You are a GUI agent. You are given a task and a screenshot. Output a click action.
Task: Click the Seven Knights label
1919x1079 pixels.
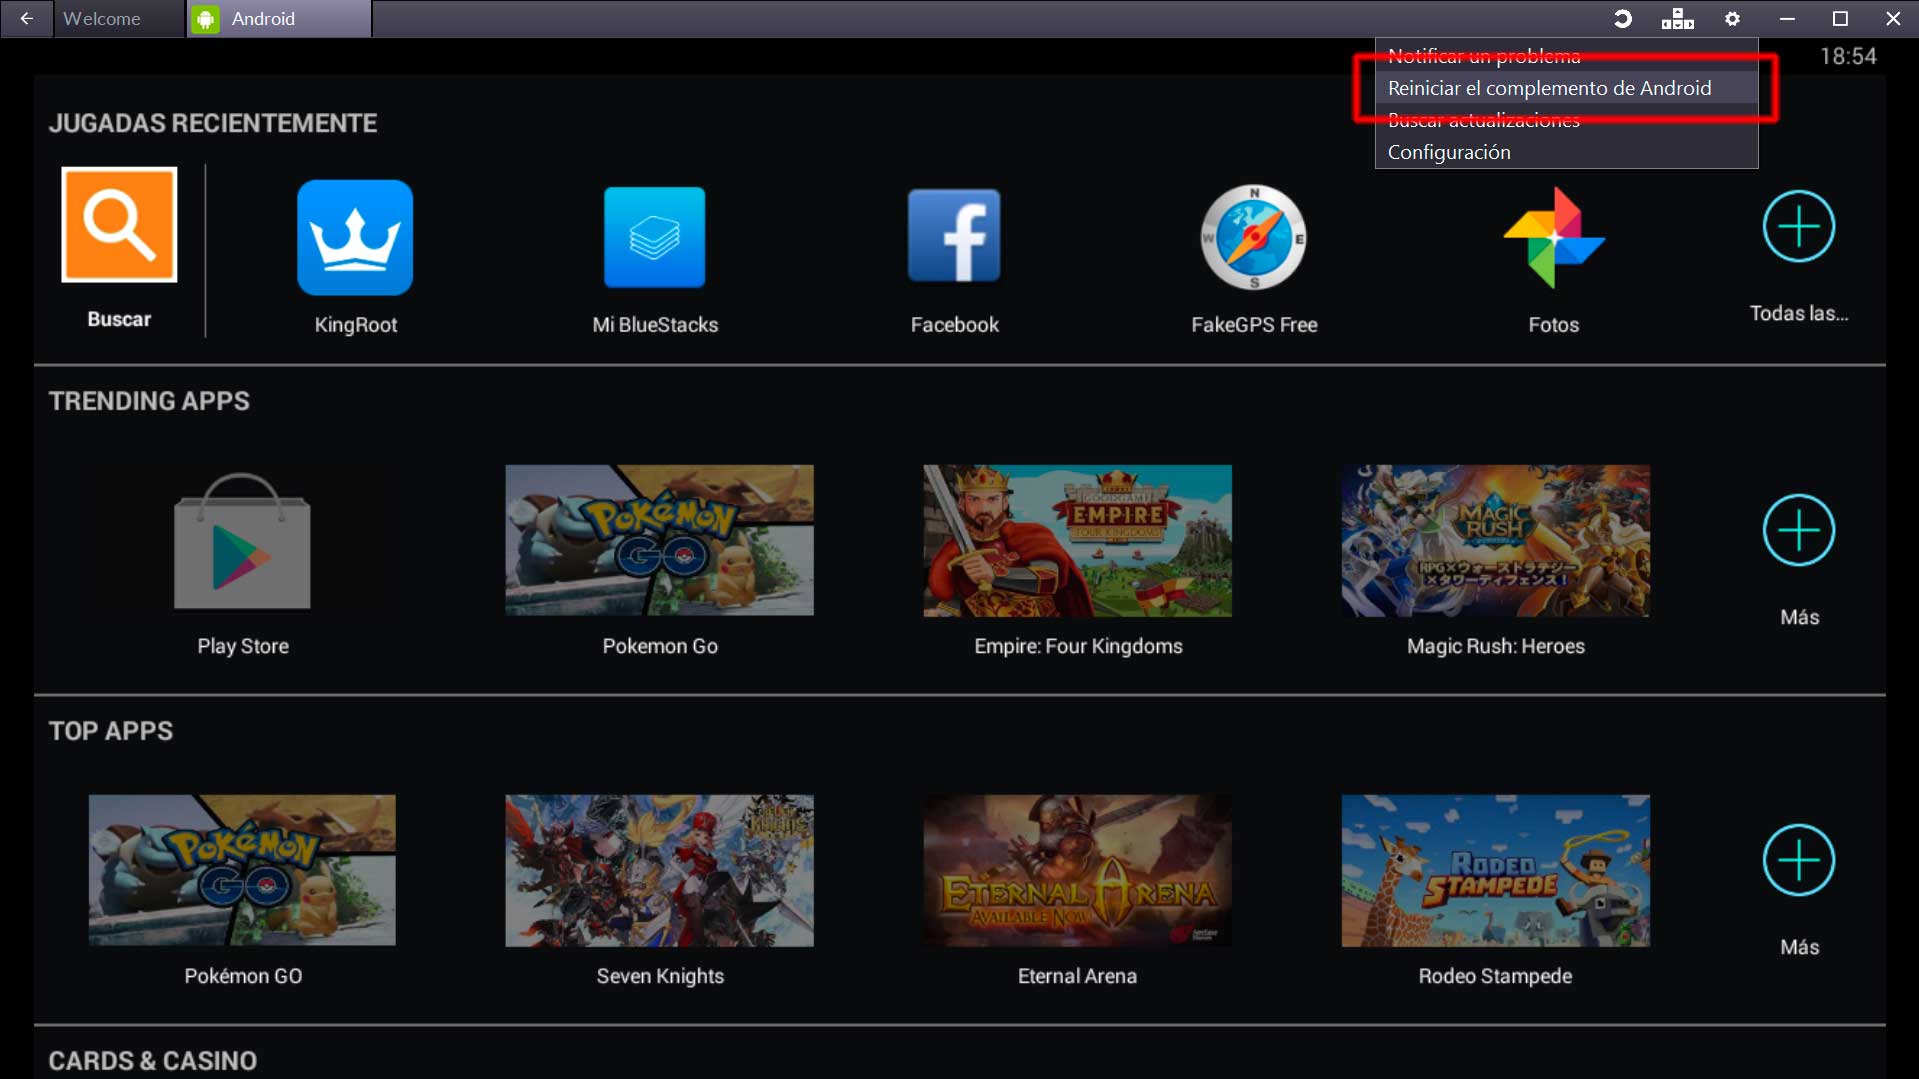click(660, 976)
